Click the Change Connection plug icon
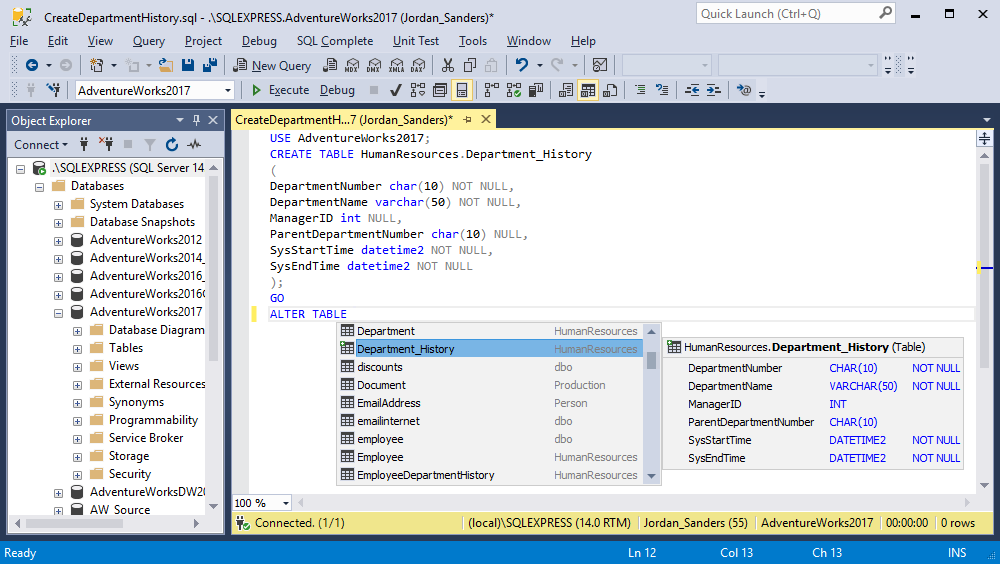The width and height of the screenshot is (1000, 564). pos(54,90)
